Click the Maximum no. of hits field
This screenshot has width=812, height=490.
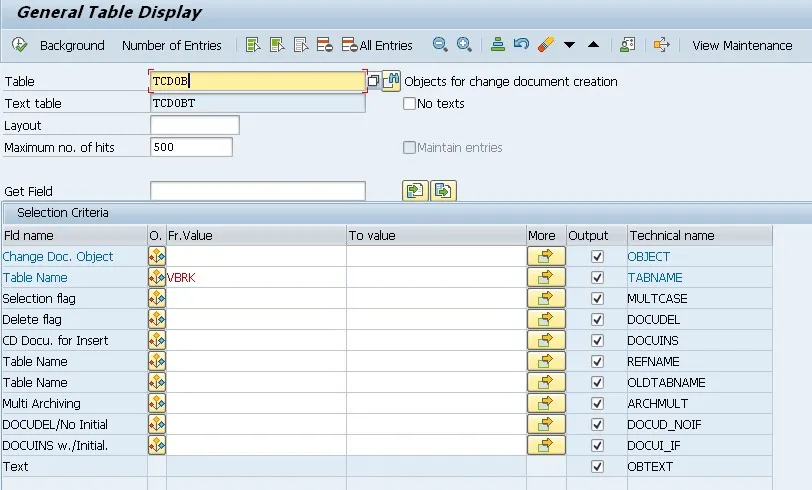(x=191, y=147)
